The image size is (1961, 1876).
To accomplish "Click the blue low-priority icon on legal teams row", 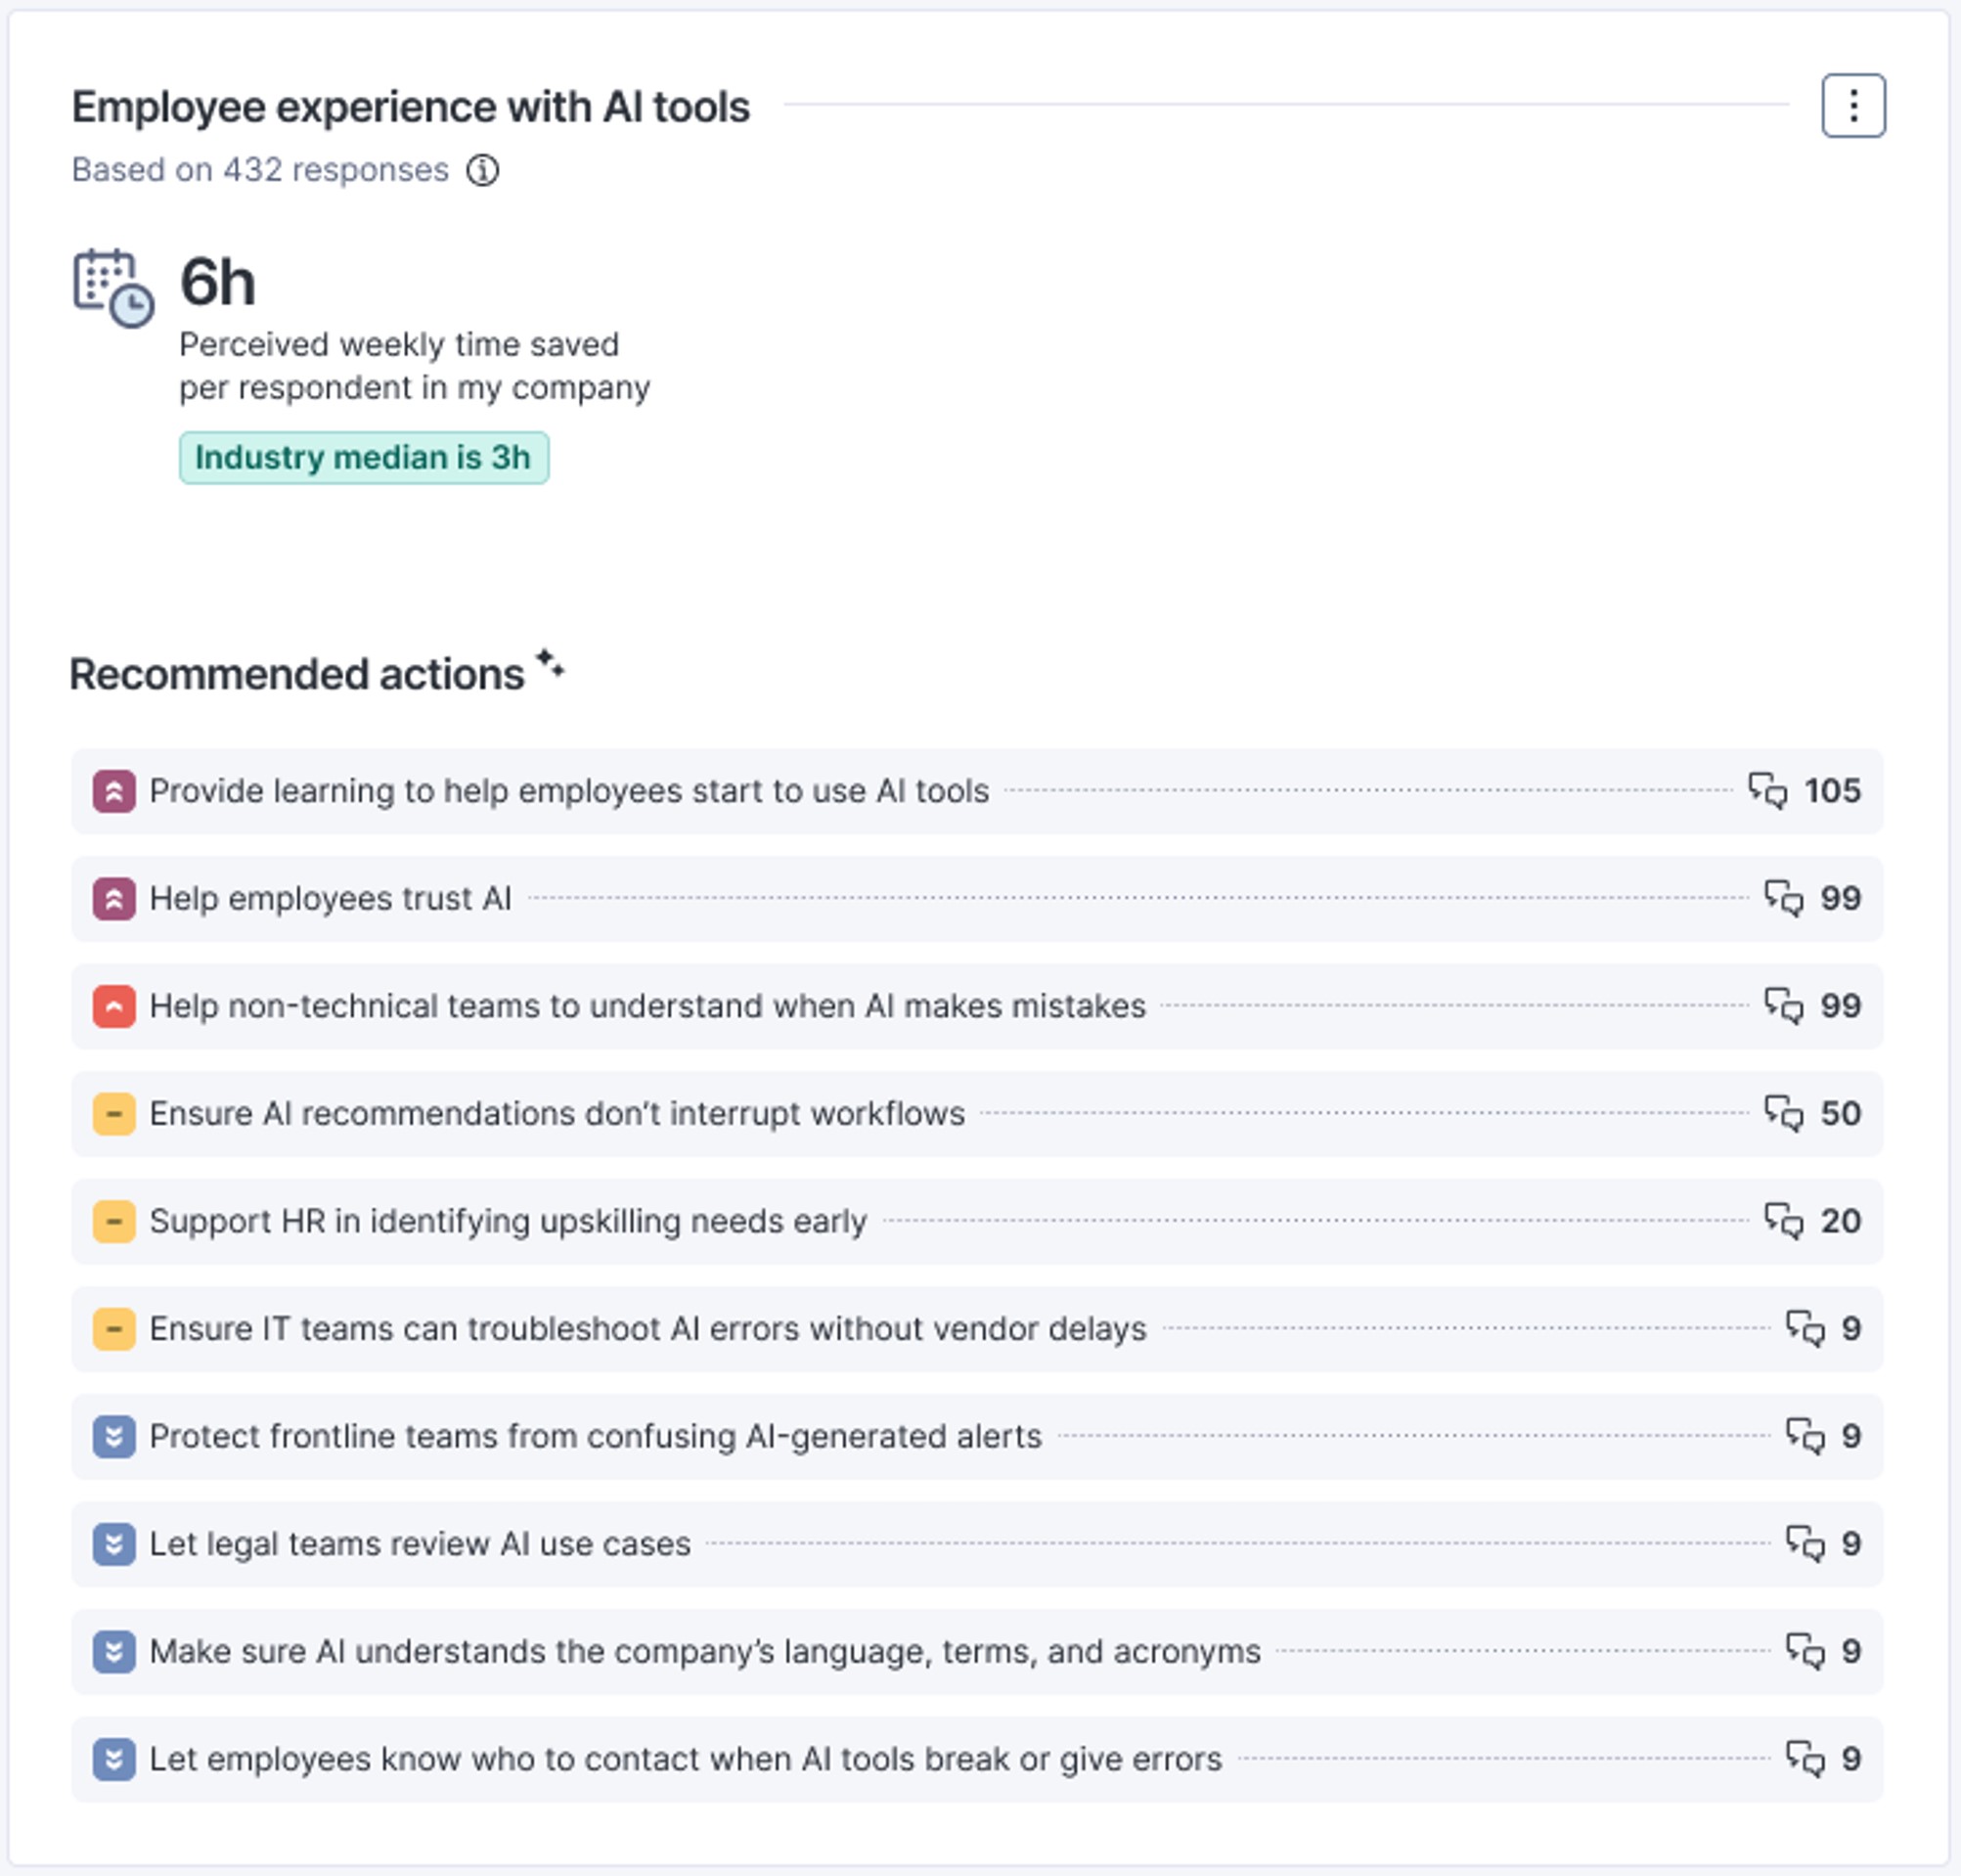I will [x=114, y=1543].
